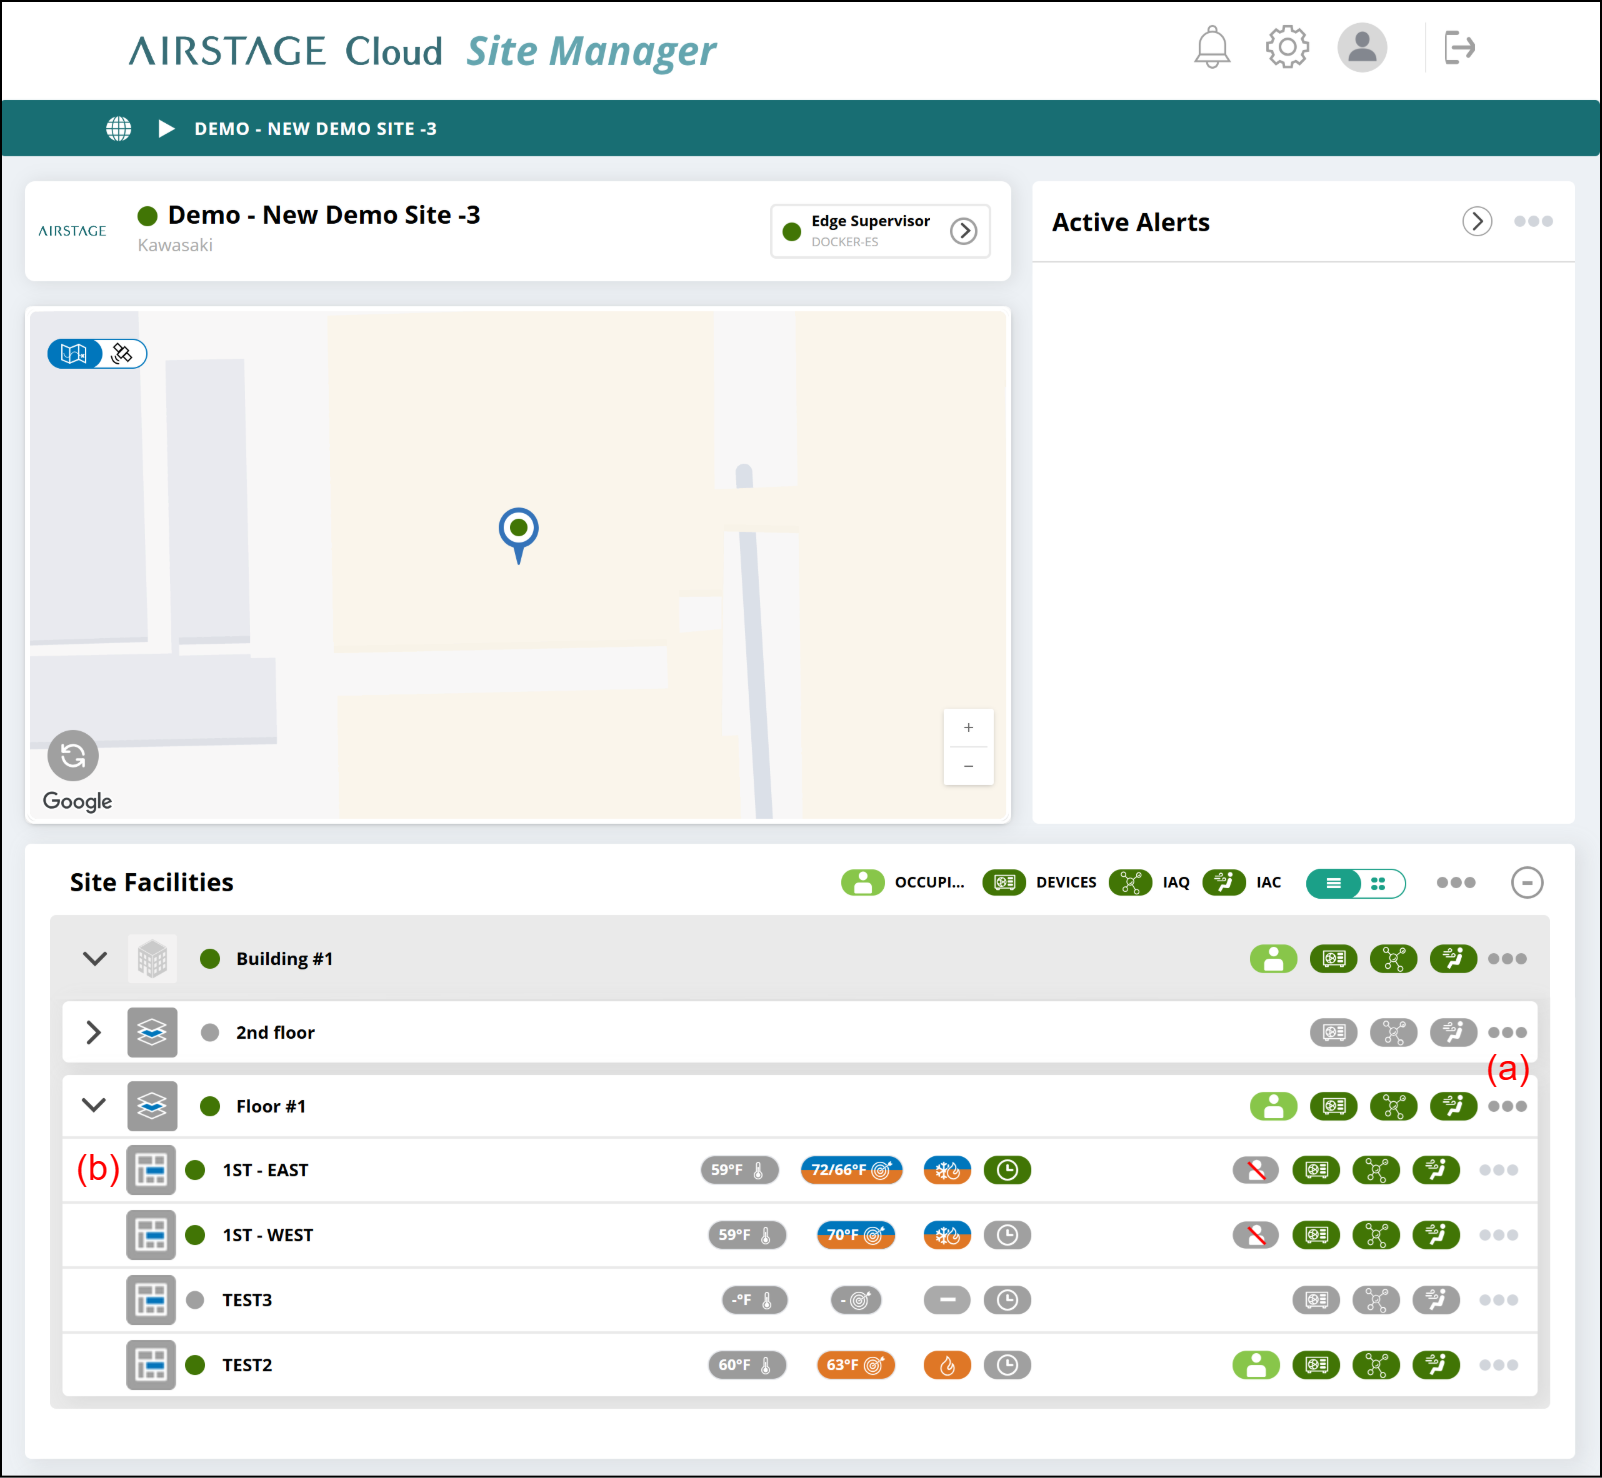Click the user profile avatar icon
Screen dimensions: 1602x1478
pos(1362,47)
